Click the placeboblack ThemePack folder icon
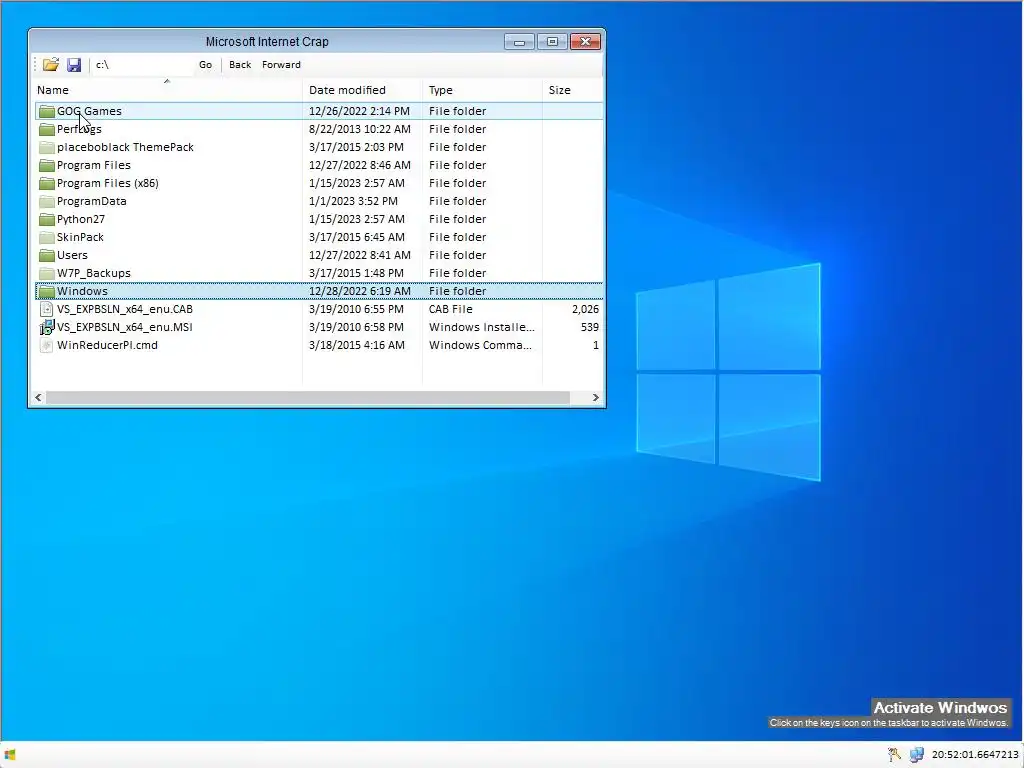The image size is (1024, 768). pyautogui.click(x=46, y=147)
